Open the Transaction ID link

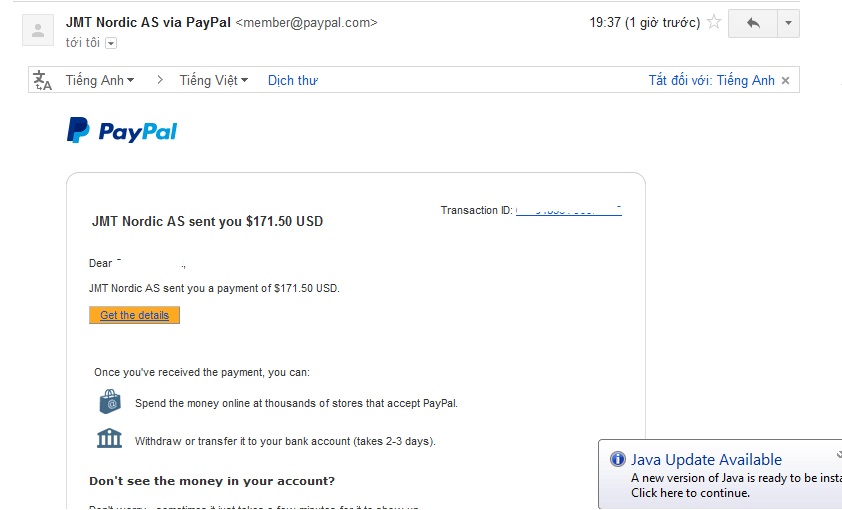568,211
